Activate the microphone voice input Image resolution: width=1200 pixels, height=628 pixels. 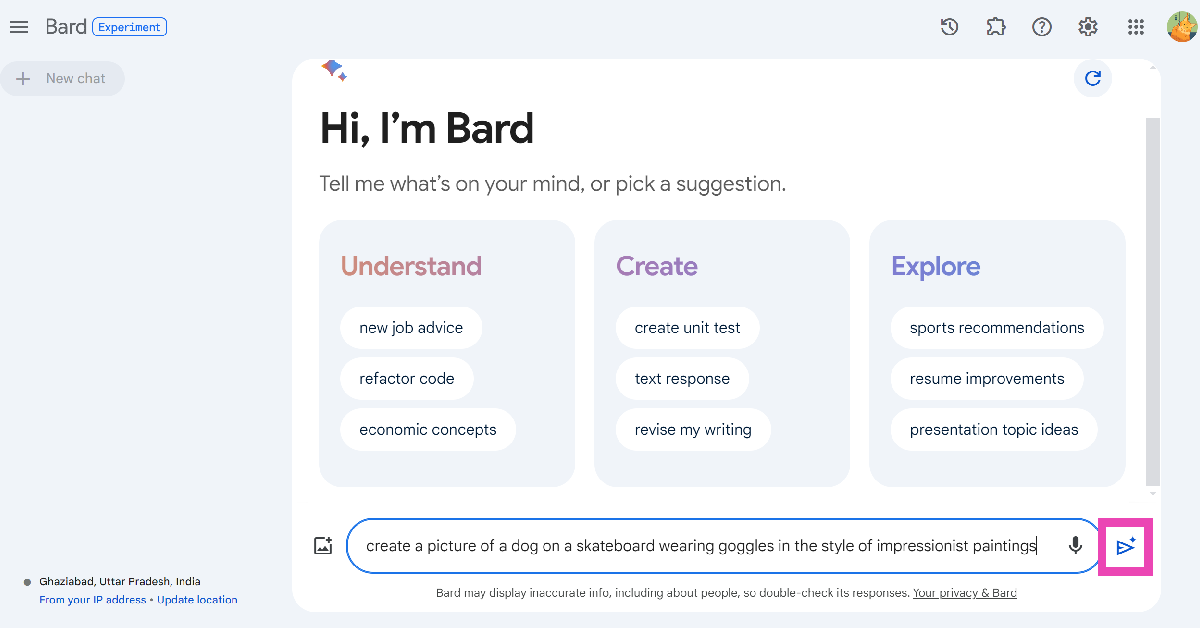click(x=1075, y=546)
